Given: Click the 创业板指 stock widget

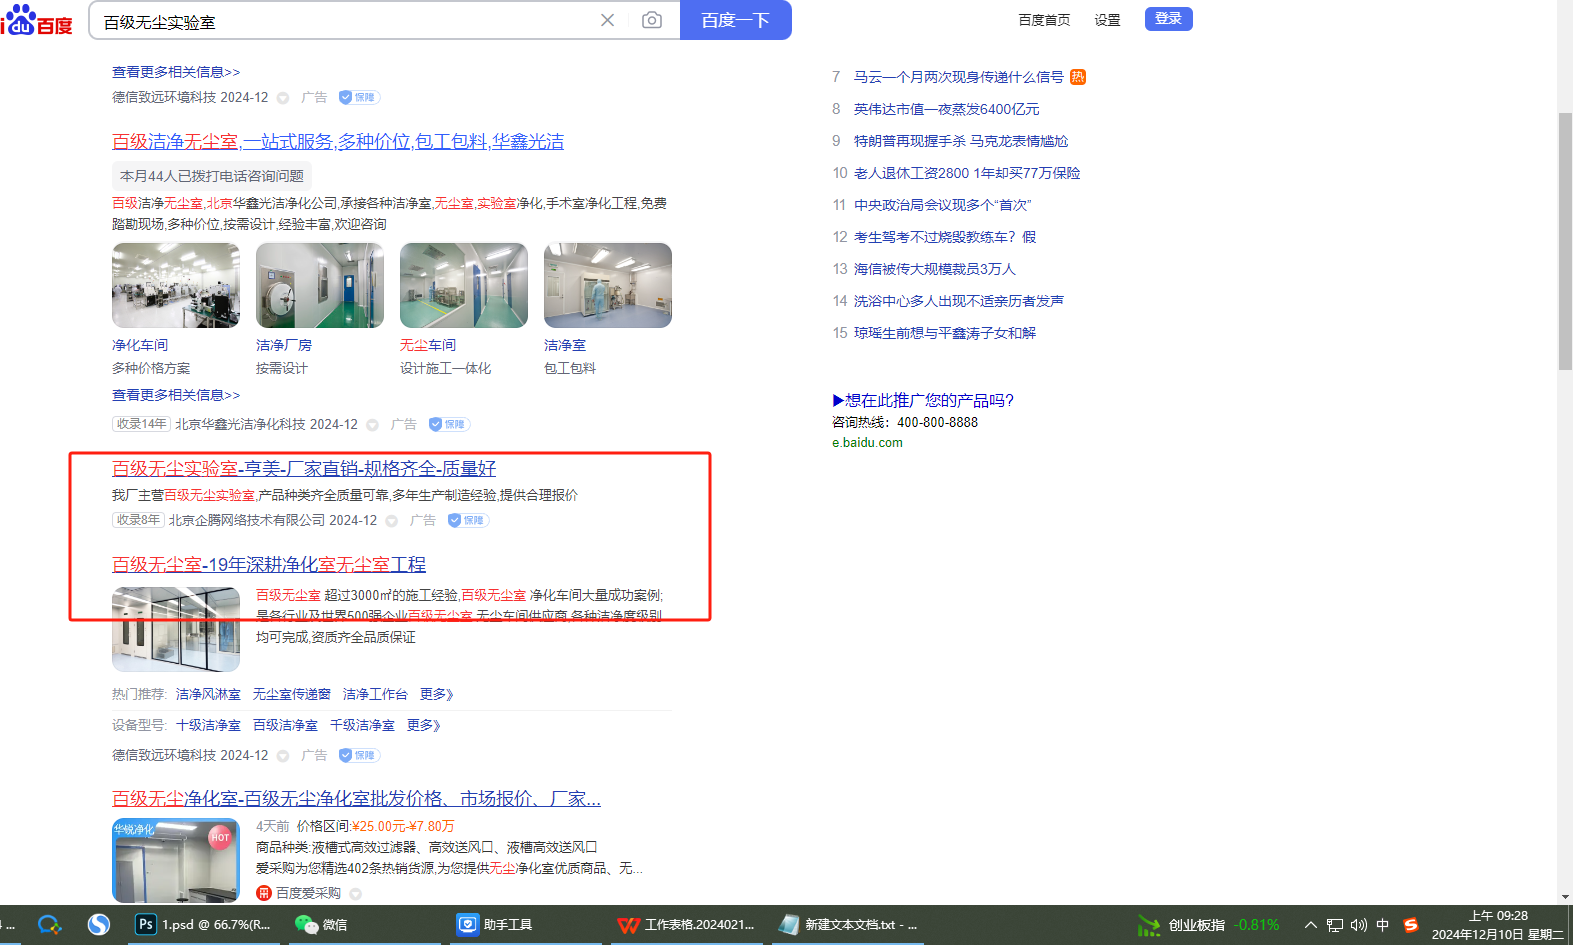Looking at the screenshot, I should (x=1208, y=925).
